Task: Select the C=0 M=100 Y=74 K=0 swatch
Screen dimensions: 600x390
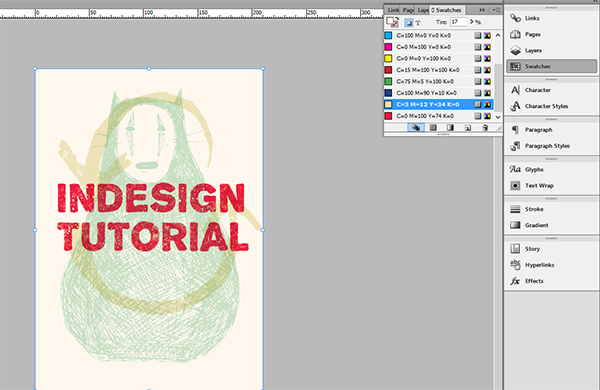Action: point(439,116)
